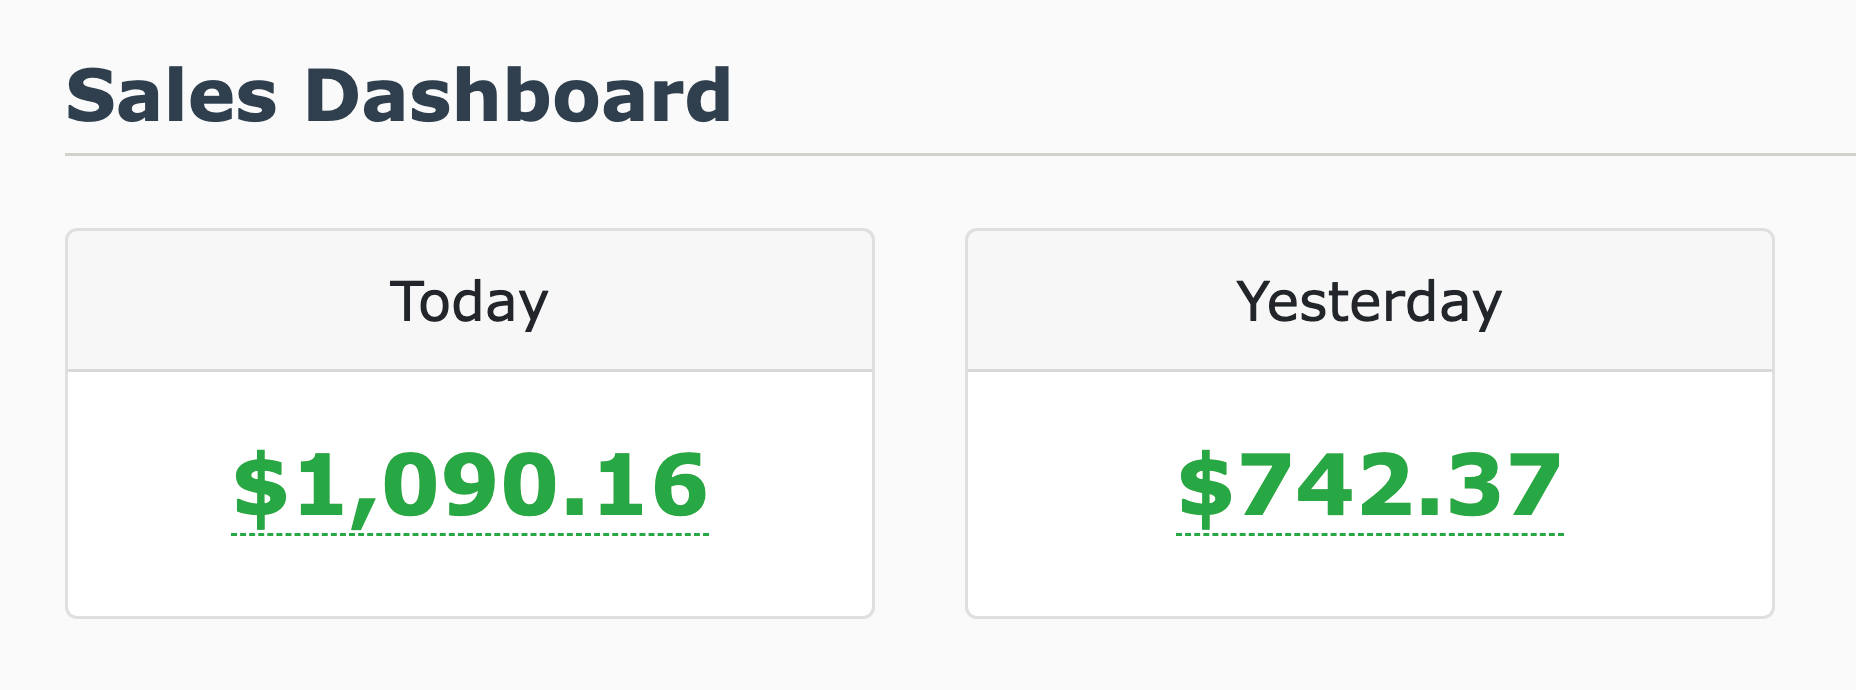1856x690 pixels.
Task: Click white space left of the $742.37 figure
Action: 1070,486
